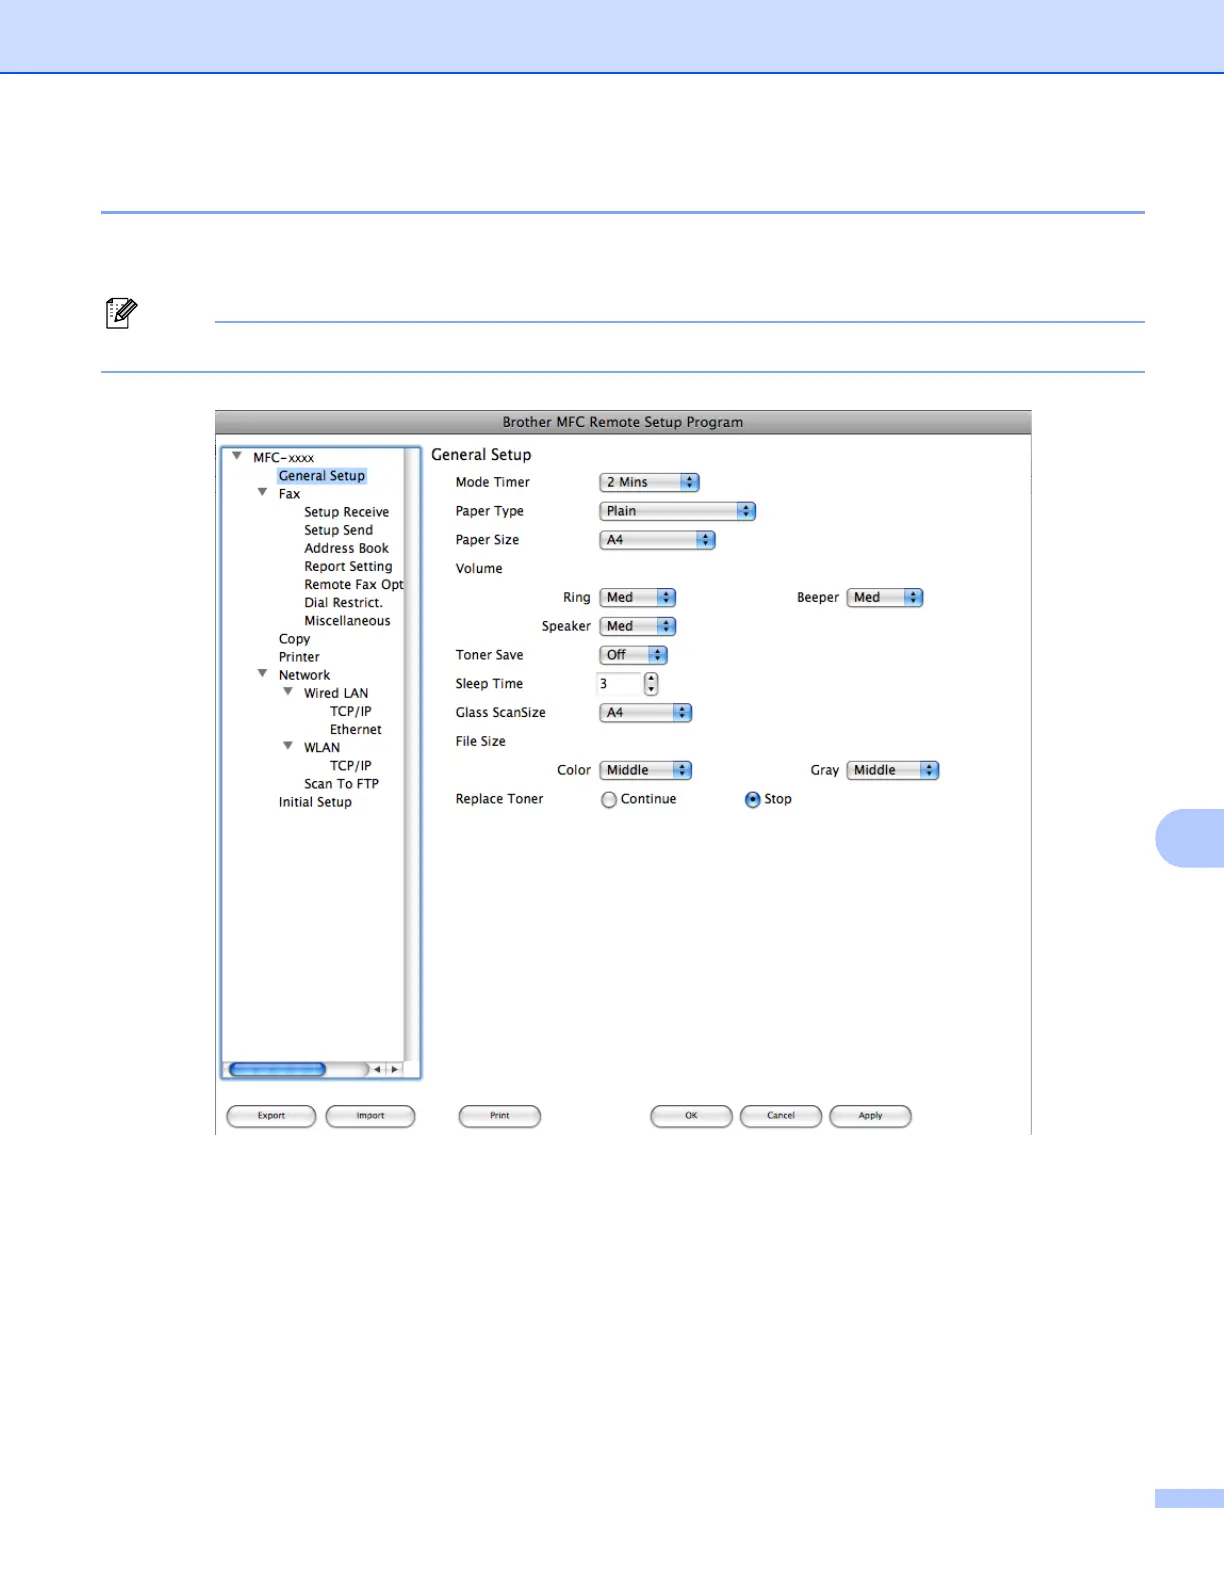This screenshot has height=1580, width=1224.
Task: Collapse the WLAN subtree
Action: tap(288, 746)
